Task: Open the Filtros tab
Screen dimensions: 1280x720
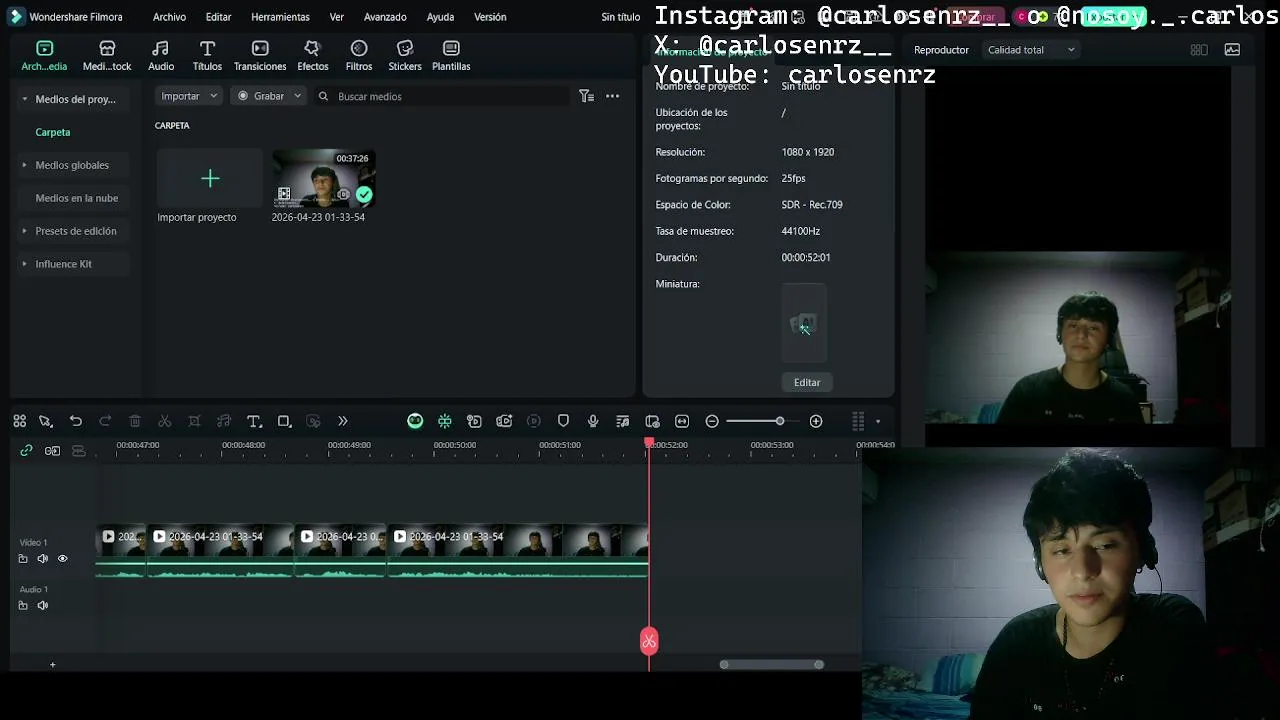Action: point(359,56)
